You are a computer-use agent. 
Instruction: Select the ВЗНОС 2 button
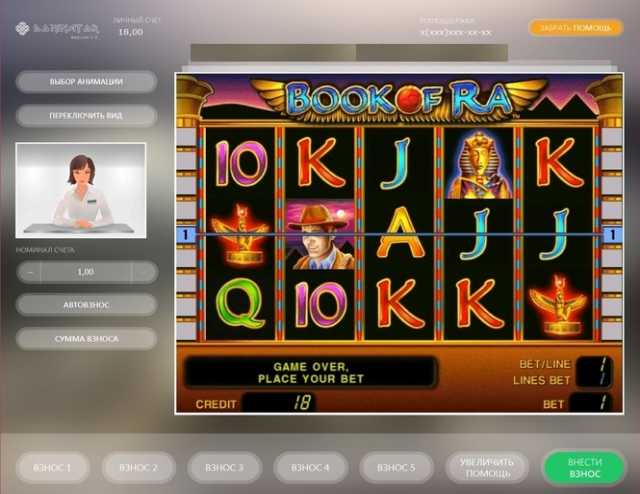pyautogui.click(x=139, y=467)
